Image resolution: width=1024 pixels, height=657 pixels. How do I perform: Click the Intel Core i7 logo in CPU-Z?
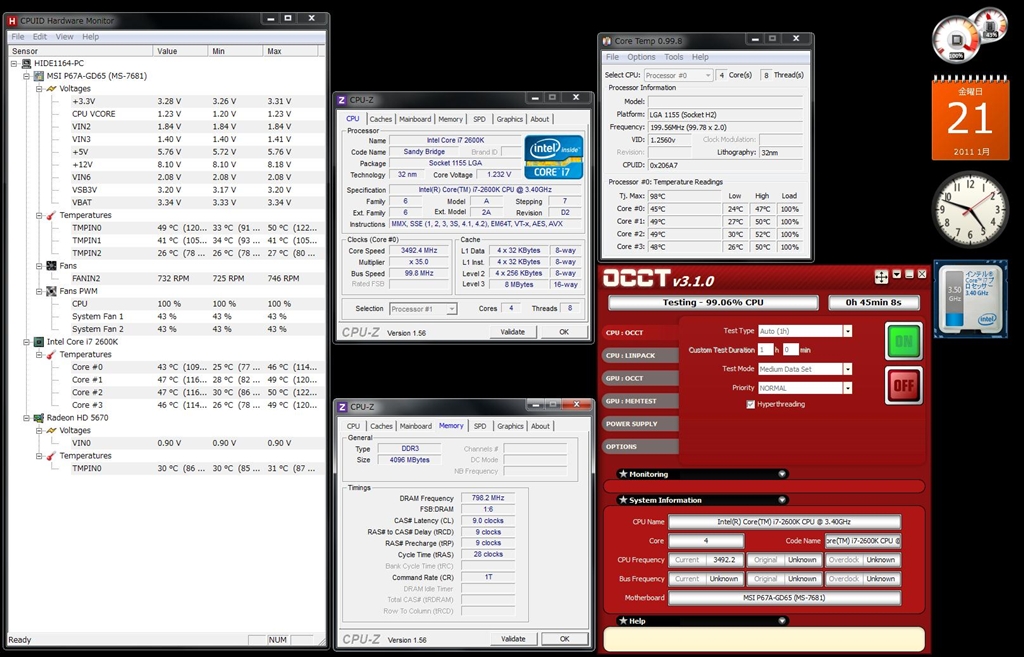554,157
